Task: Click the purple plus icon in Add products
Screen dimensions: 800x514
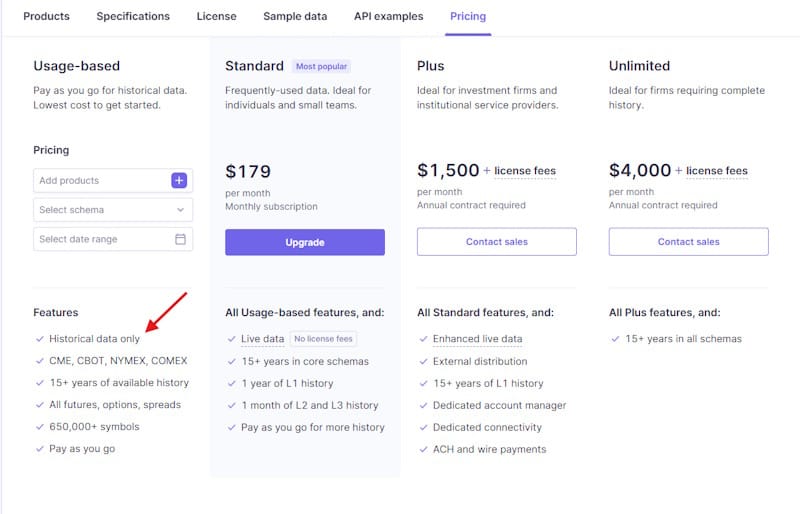Action: coord(179,181)
